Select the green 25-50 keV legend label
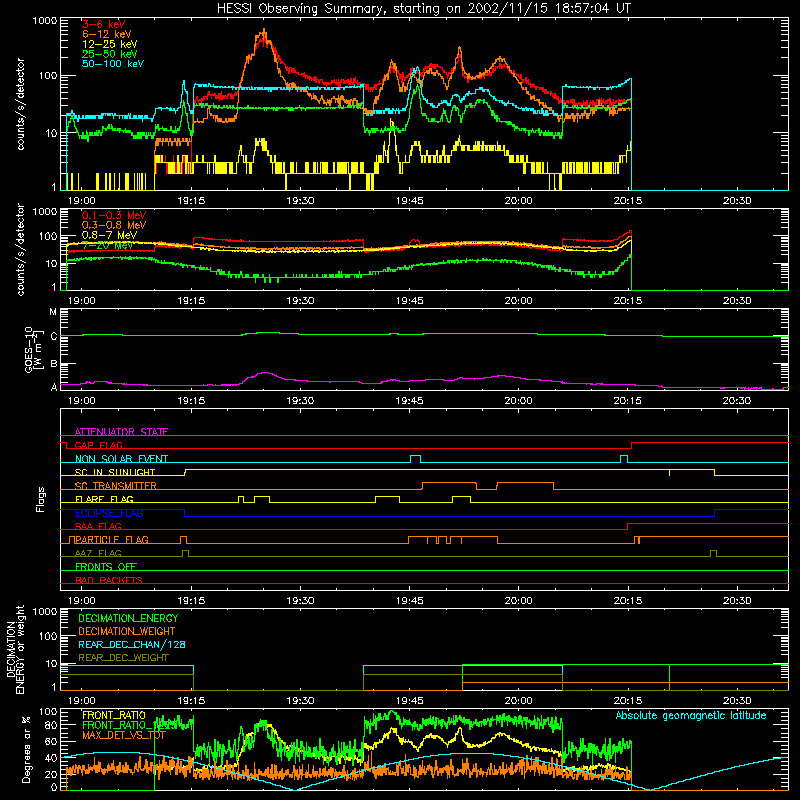The height and width of the screenshot is (800, 800). [x=110, y=54]
